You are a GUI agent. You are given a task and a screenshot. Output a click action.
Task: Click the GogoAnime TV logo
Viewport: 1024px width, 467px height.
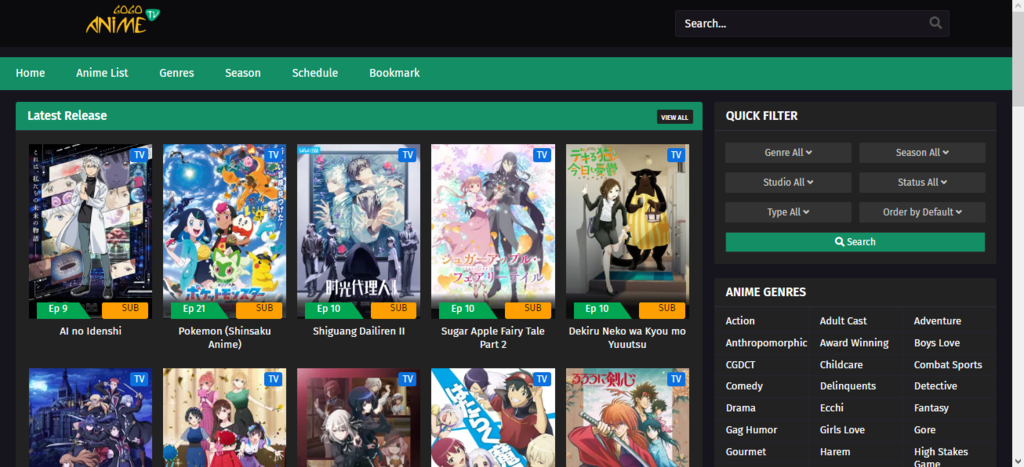(123, 20)
